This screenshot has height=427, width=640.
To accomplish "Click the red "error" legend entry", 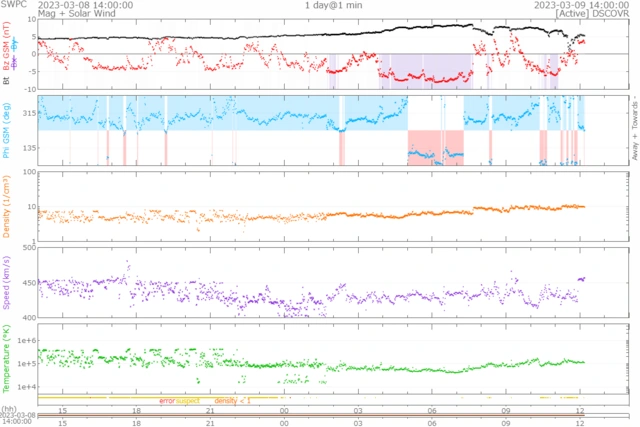I will tap(167, 401).
